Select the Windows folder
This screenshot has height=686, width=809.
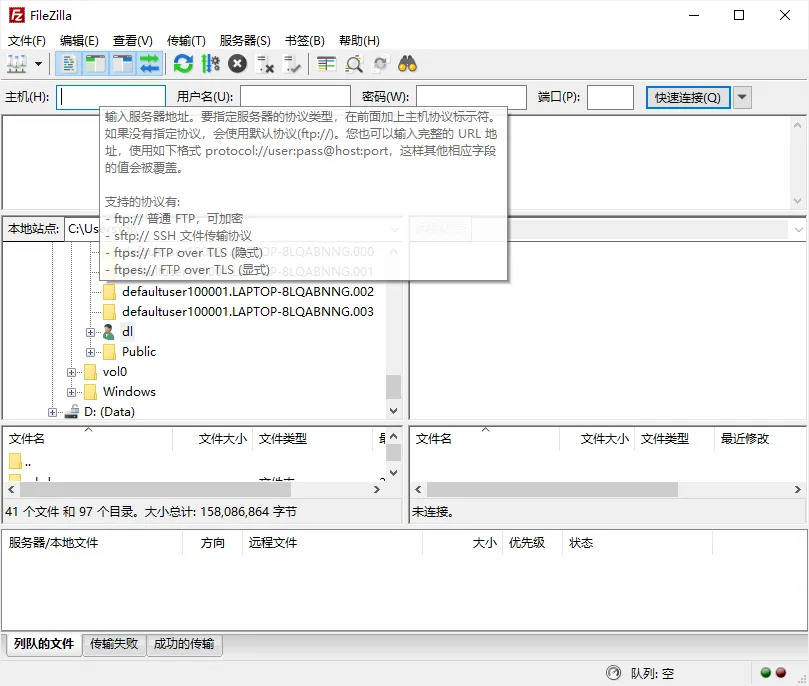[129, 392]
